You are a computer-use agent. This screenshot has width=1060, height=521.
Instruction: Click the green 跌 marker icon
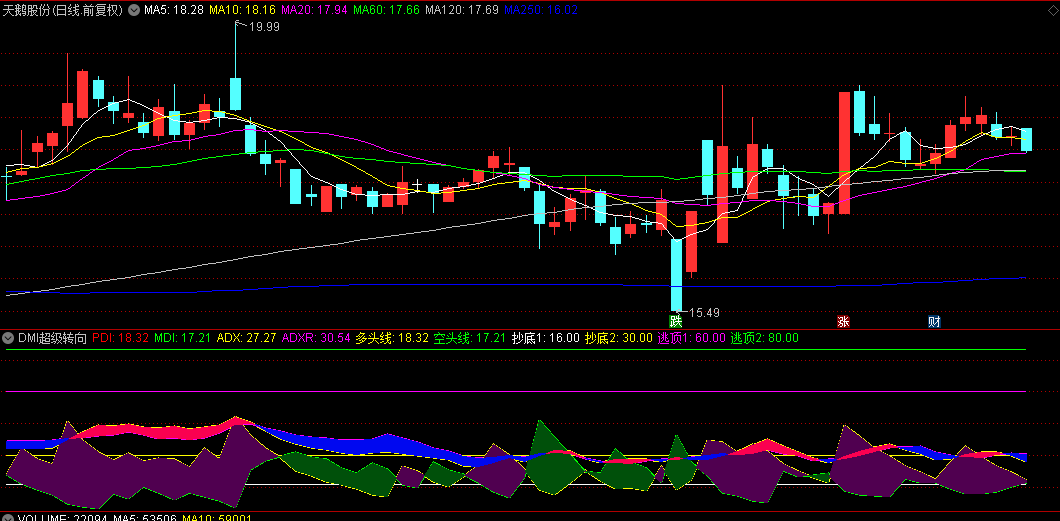point(675,321)
